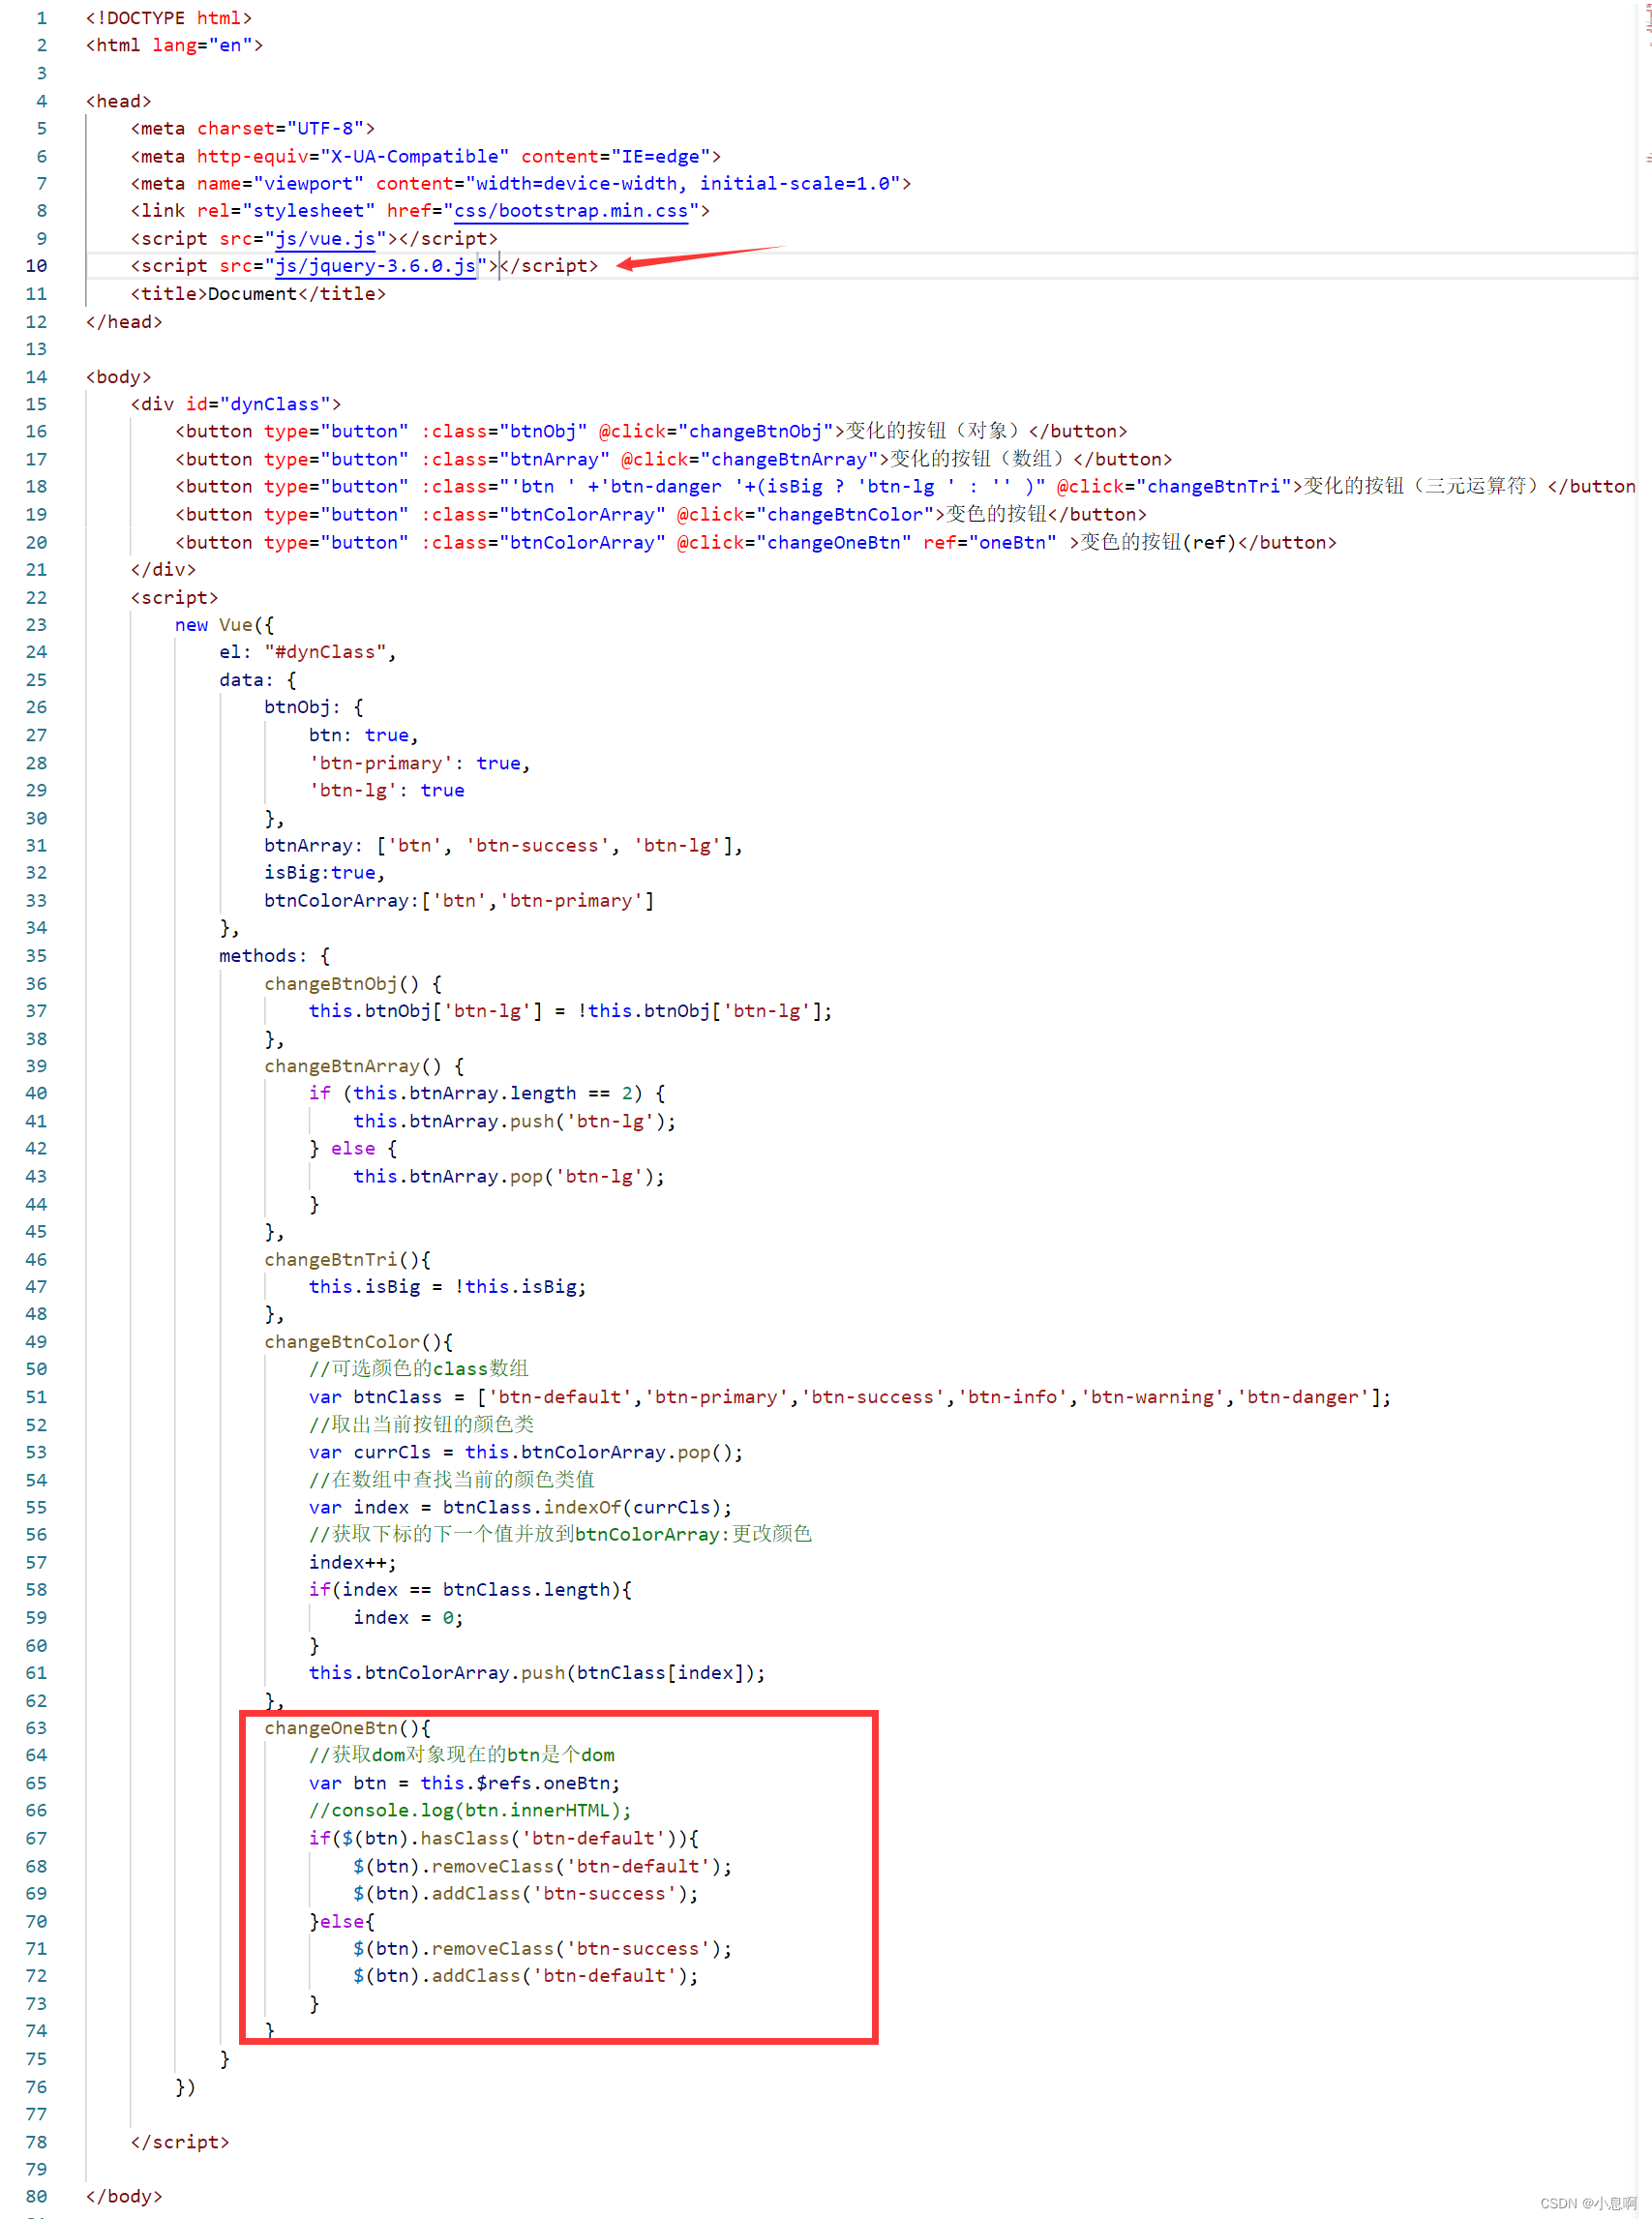Screen dimensions: 1652x2219
Task: Click the closing </div> tag
Action: 163,569
